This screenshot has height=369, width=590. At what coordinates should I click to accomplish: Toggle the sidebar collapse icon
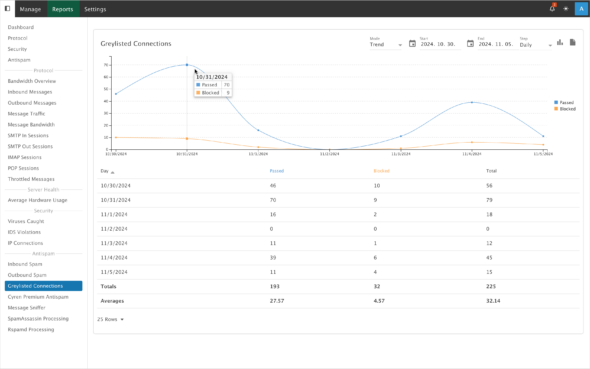coord(7,8)
